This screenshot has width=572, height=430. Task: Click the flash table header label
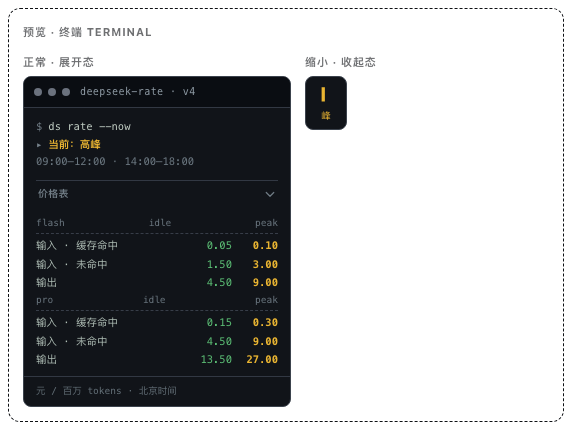(50, 223)
